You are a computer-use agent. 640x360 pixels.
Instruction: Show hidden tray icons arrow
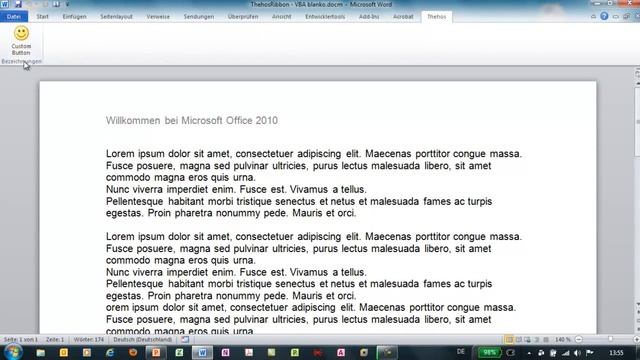[529, 353]
